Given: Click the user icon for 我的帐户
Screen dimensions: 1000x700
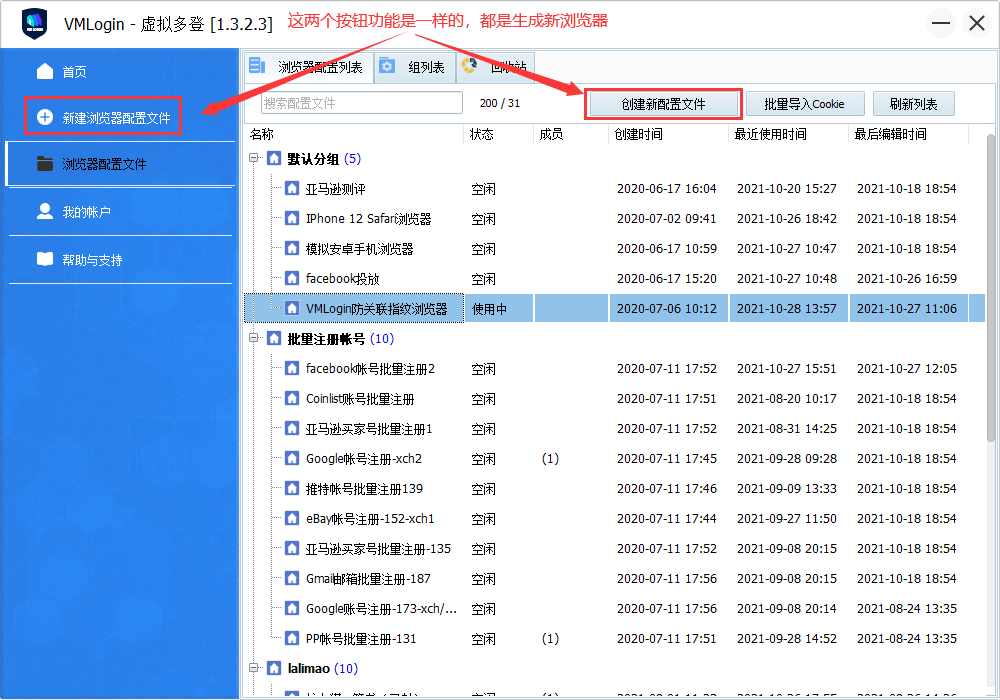Looking at the screenshot, I should coord(45,211).
